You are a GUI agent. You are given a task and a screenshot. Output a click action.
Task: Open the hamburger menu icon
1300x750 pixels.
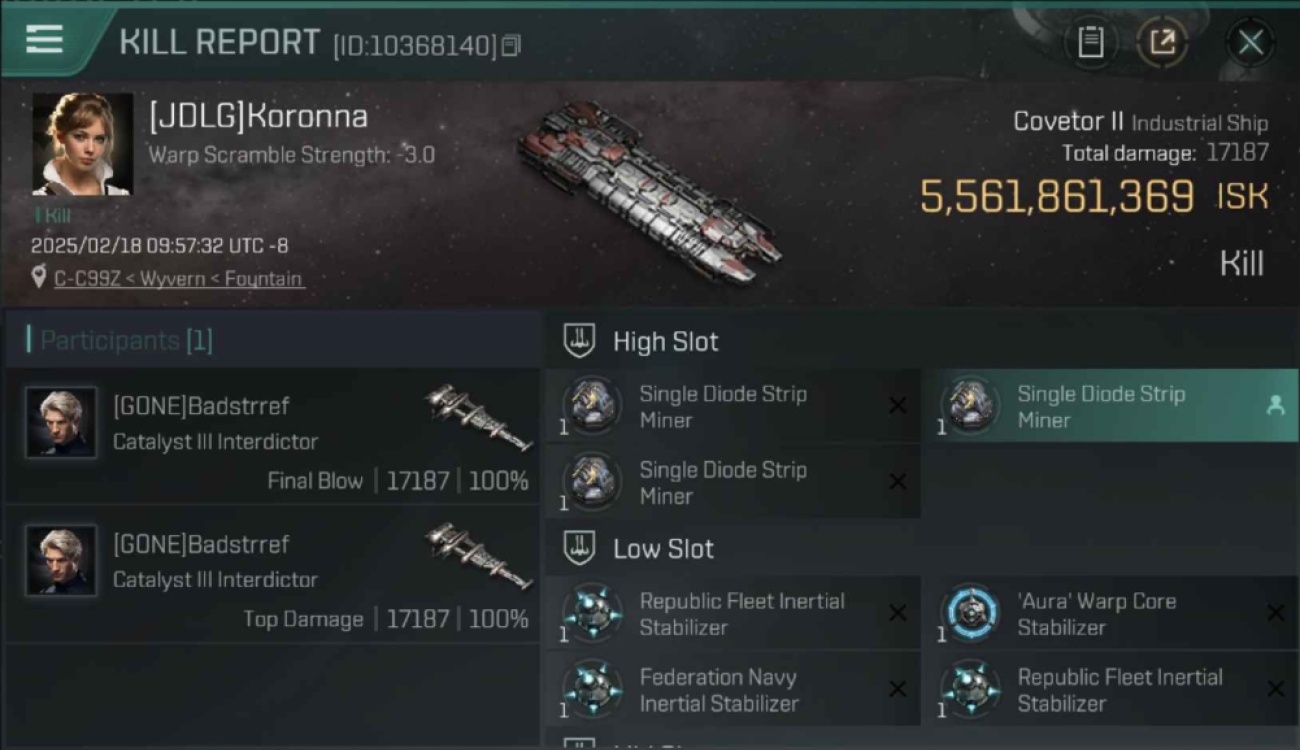coord(44,39)
